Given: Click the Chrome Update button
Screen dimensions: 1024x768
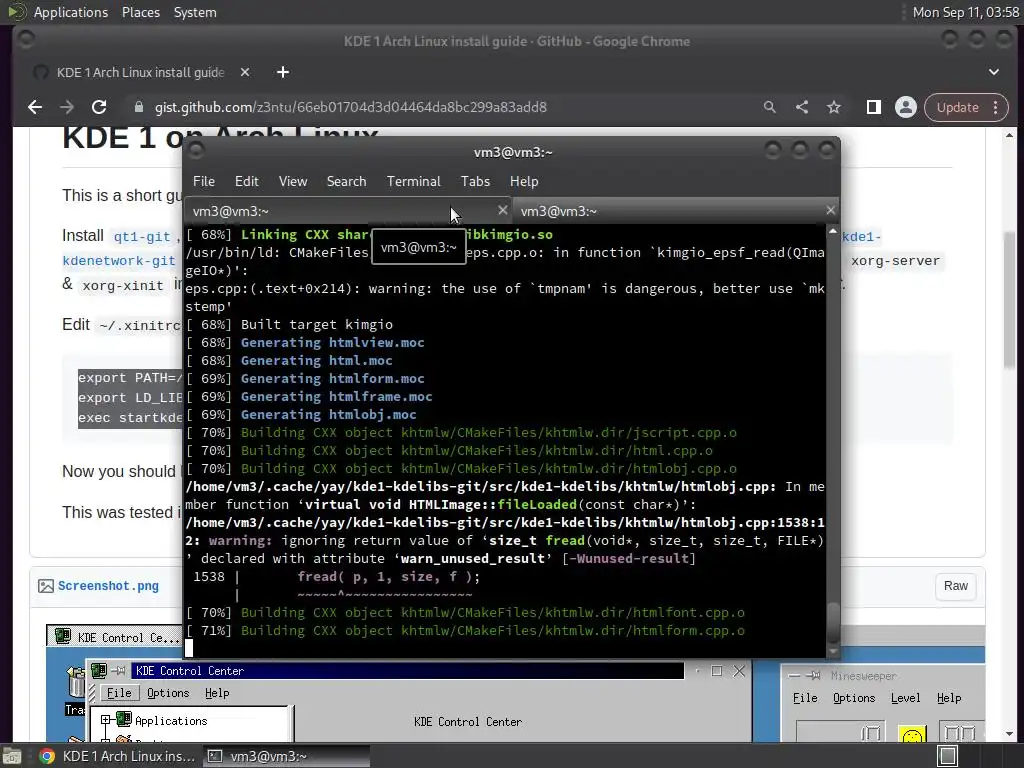Looking at the screenshot, I should click(x=957, y=107).
